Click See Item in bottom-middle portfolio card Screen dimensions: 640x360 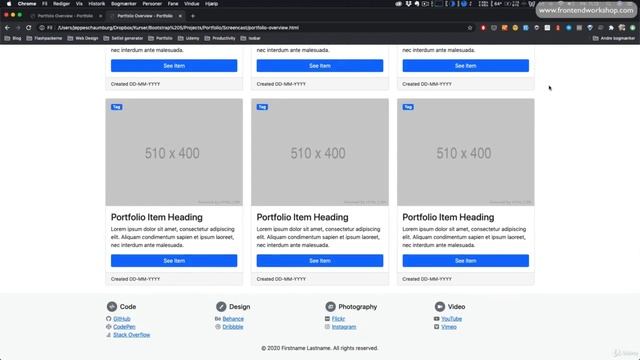click(320, 261)
